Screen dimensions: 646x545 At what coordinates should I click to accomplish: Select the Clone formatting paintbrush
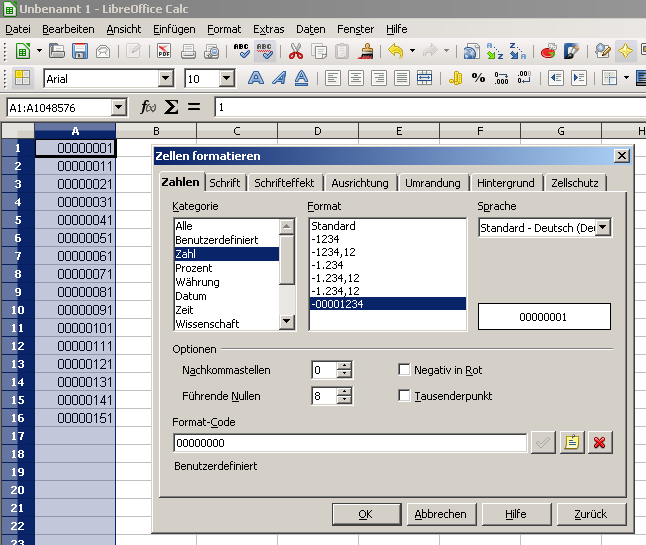365,51
